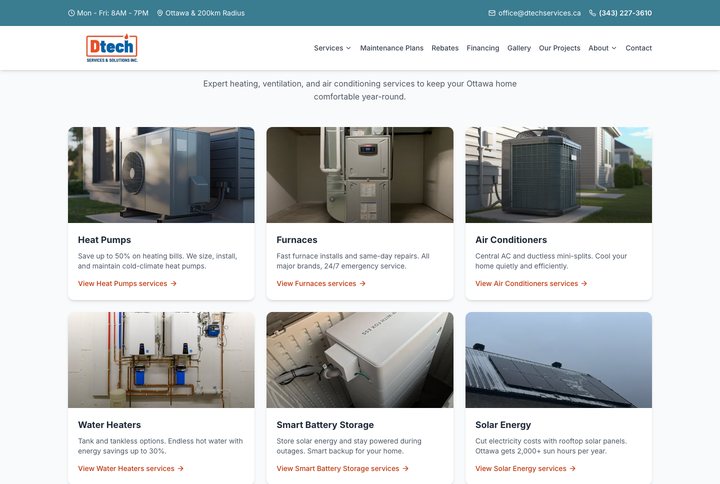Go to the Contact page
720x484 pixels.
tap(638, 48)
